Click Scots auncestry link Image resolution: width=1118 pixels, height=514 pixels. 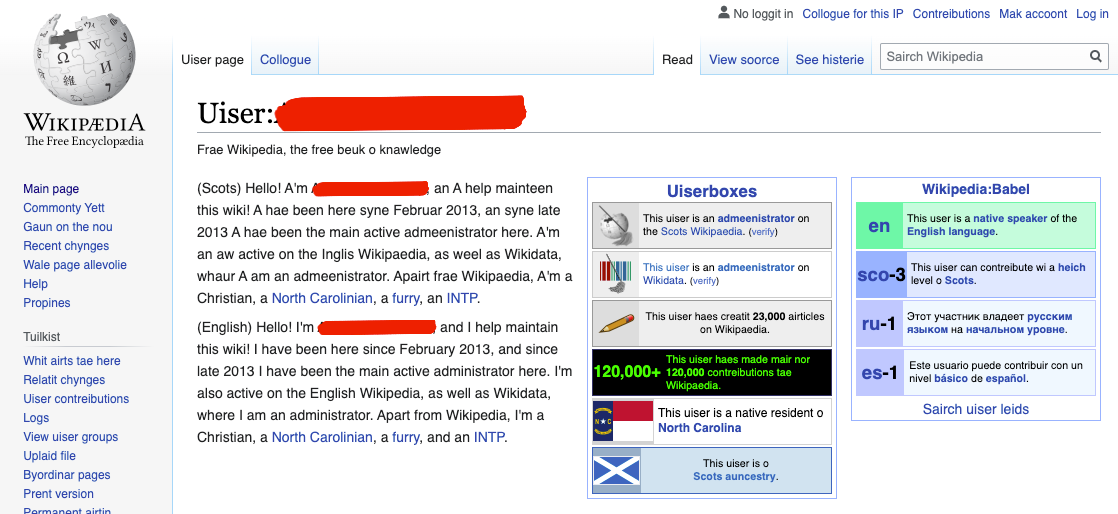pyautogui.click(x=734, y=476)
